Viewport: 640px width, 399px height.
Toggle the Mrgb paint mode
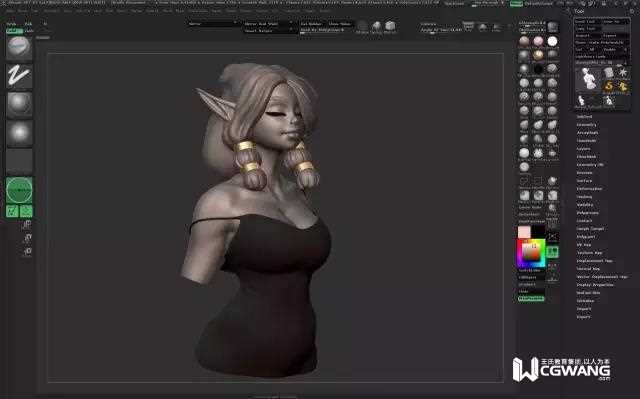tap(11, 24)
